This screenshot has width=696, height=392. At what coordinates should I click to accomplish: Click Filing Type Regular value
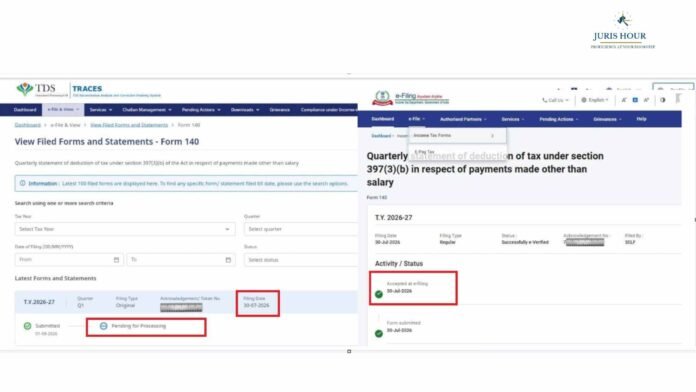pyautogui.click(x=447, y=242)
